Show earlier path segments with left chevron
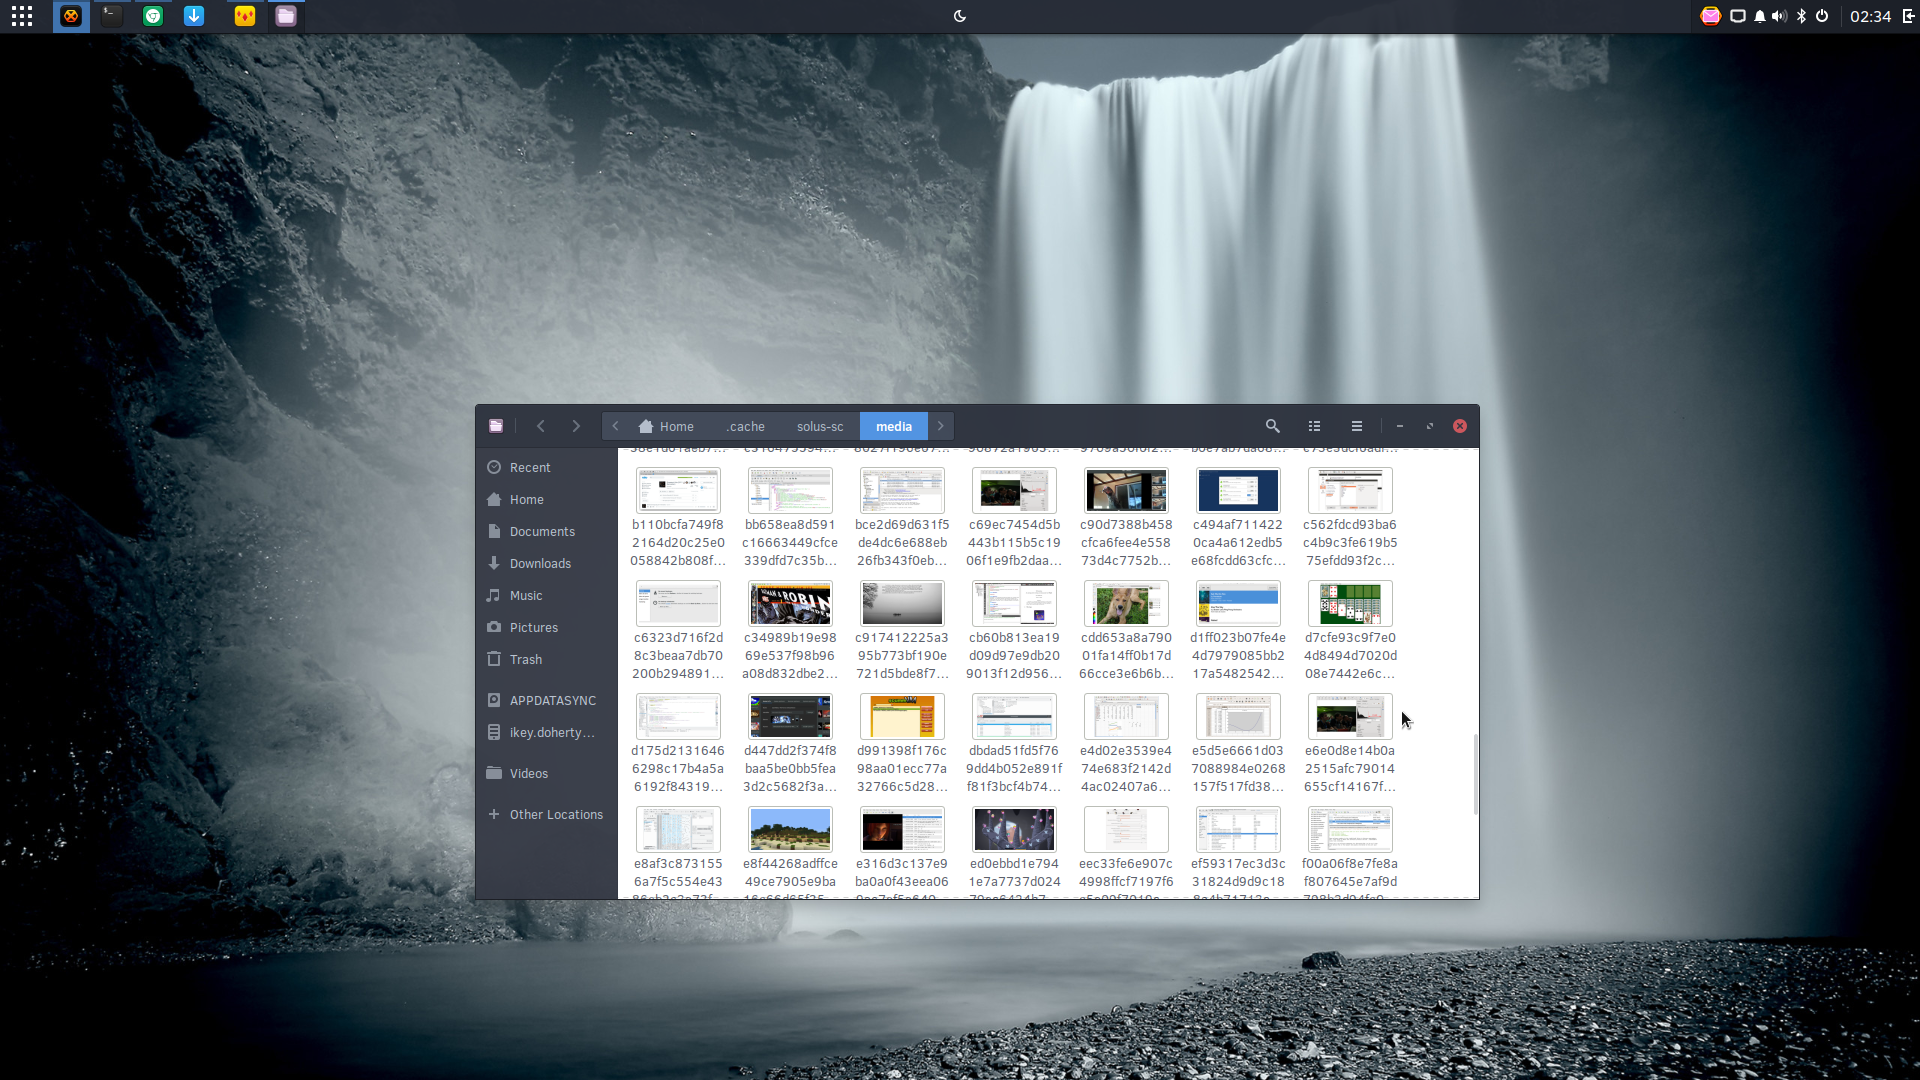 pyautogui.click(x=616, y=426)
